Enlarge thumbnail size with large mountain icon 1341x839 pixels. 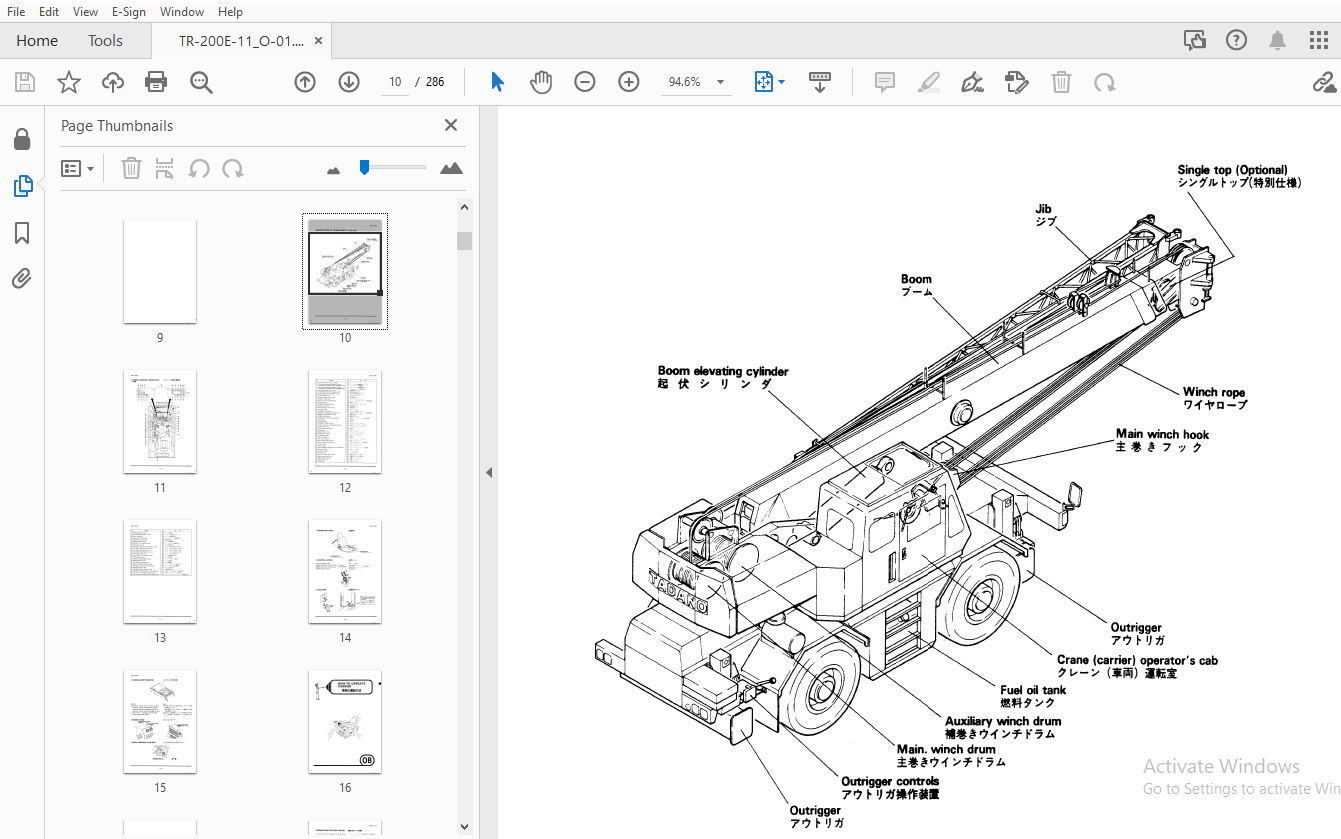click(x=452, y=168)
